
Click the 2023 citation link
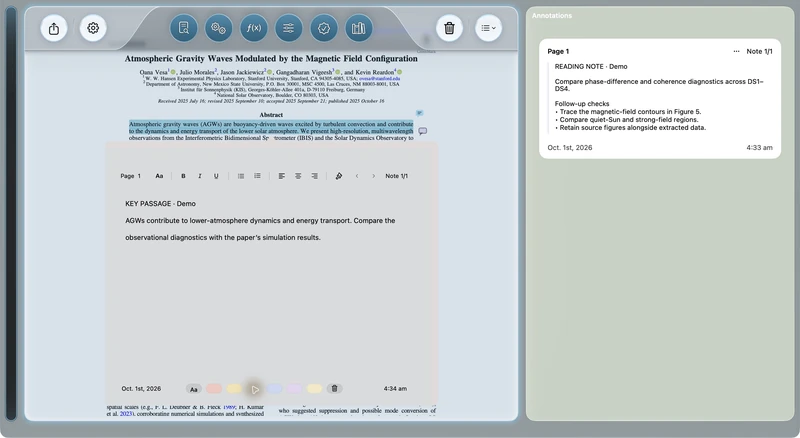point(126,413)
